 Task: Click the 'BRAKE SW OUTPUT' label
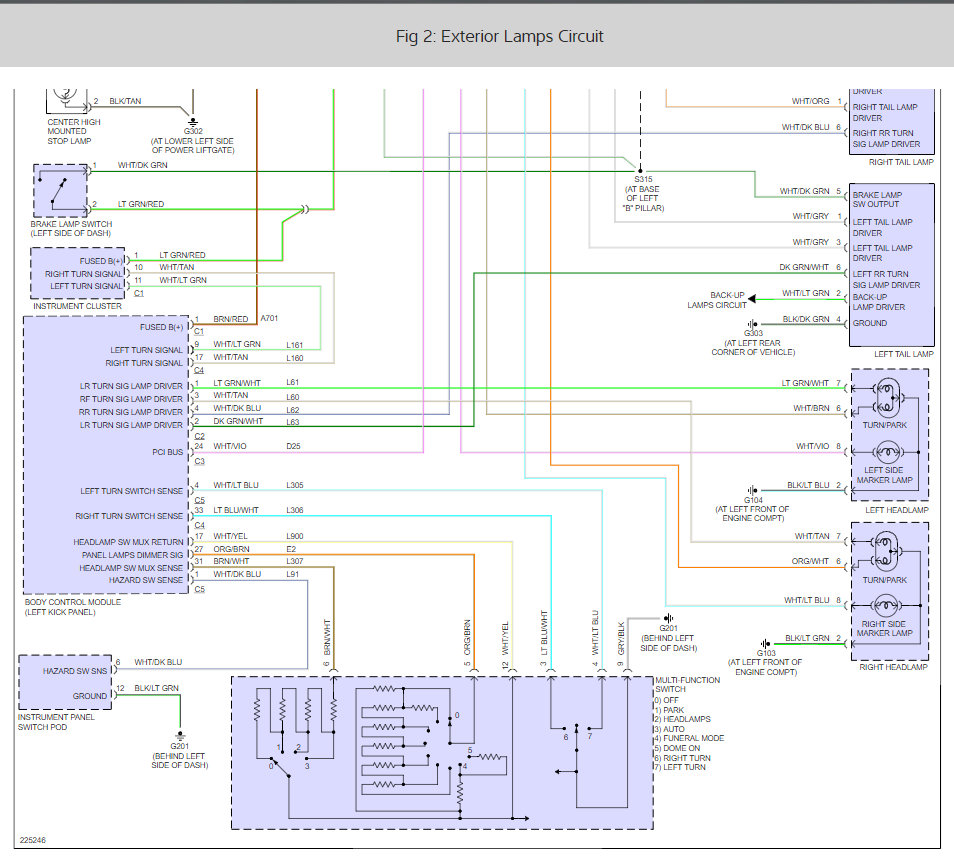pyautogui.click(x=877, y=200)
